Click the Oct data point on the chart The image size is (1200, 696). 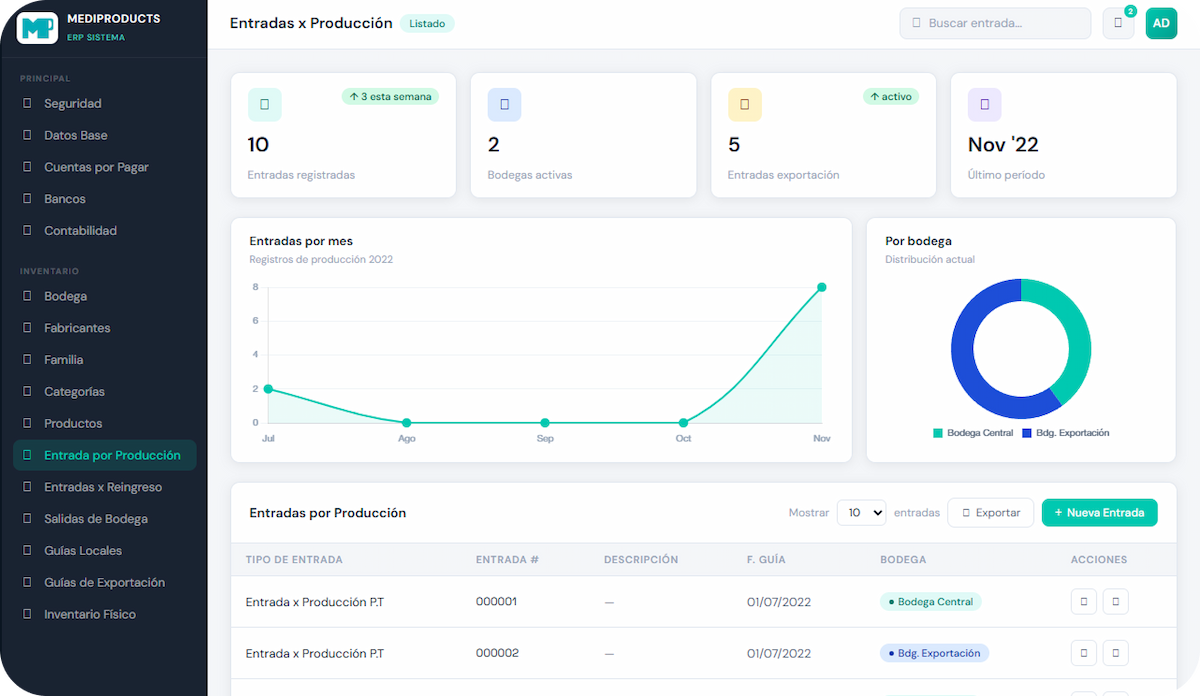coord(683,423)
